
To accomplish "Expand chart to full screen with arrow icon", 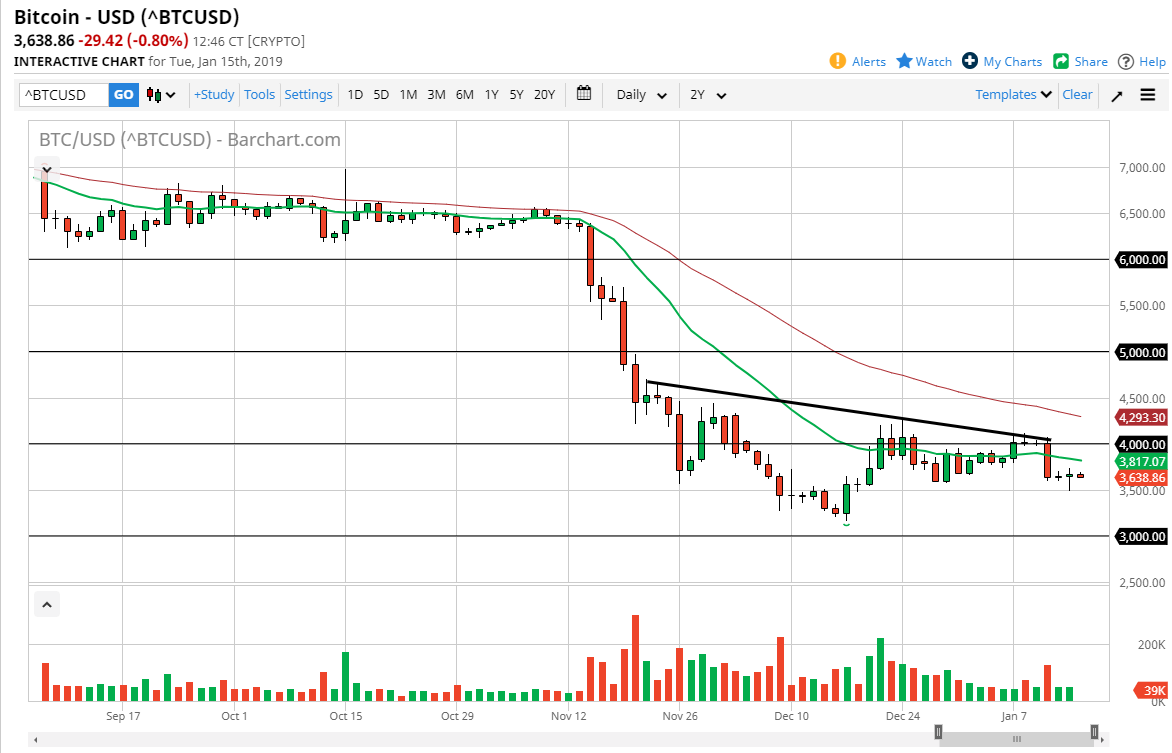I will 1117,95.
